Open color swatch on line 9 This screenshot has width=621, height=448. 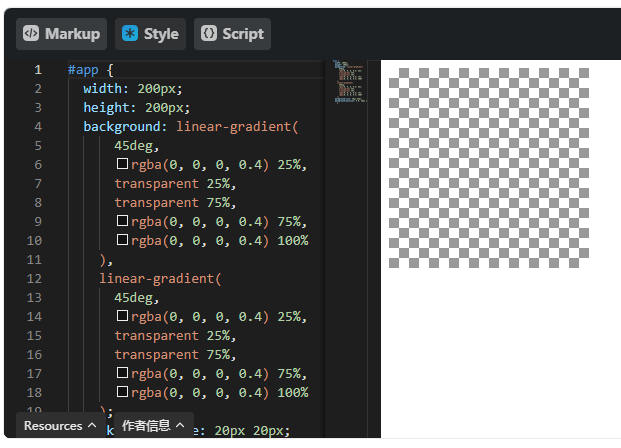[122, 221]
